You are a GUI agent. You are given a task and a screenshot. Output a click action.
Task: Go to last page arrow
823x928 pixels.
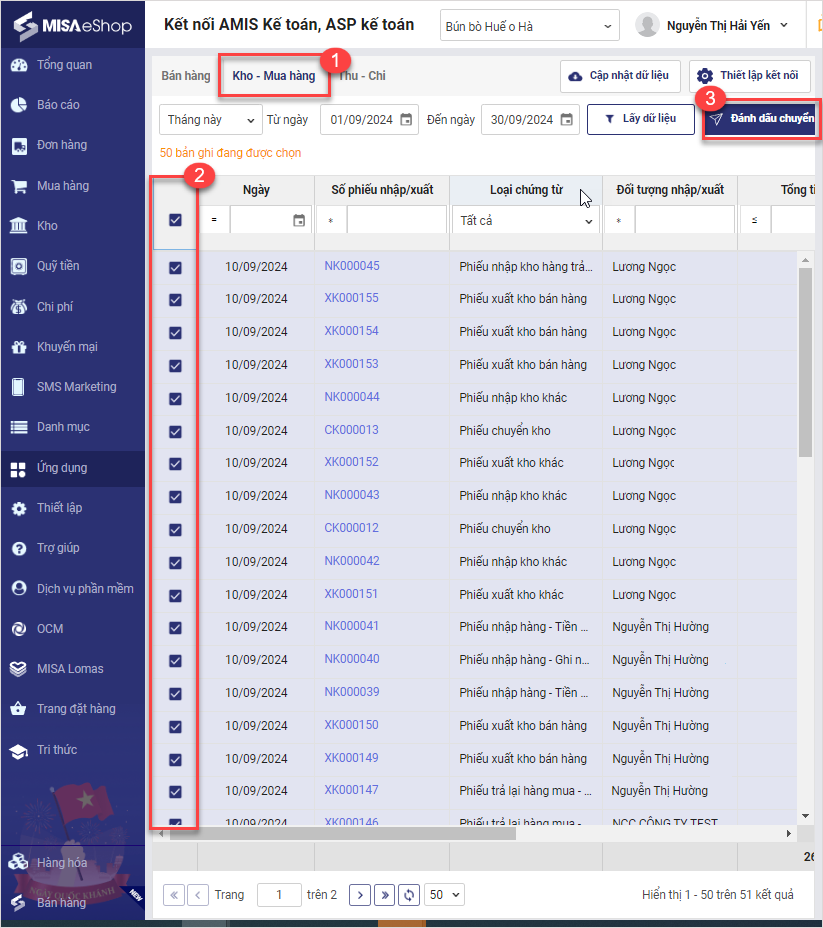385,895
